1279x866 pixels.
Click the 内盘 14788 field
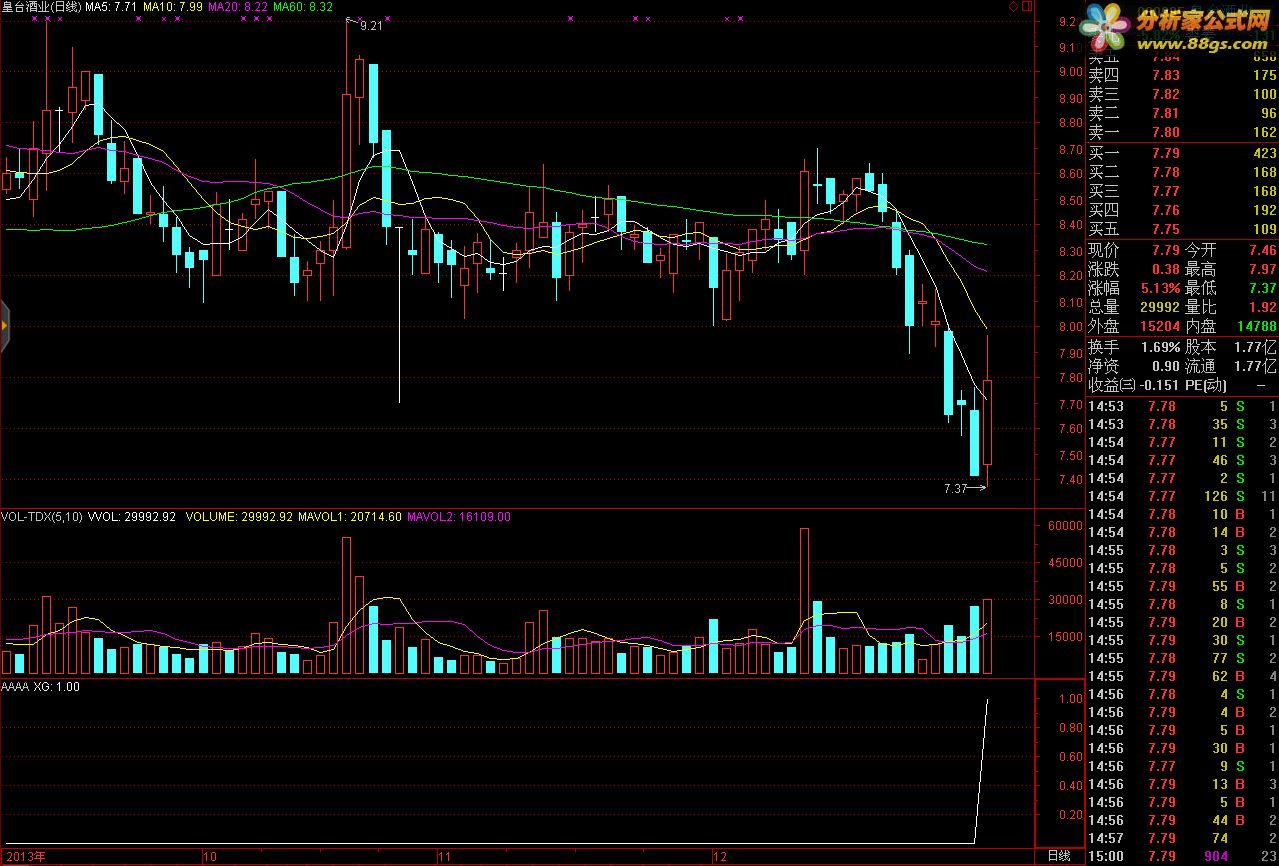click(x=1231, y=326)
